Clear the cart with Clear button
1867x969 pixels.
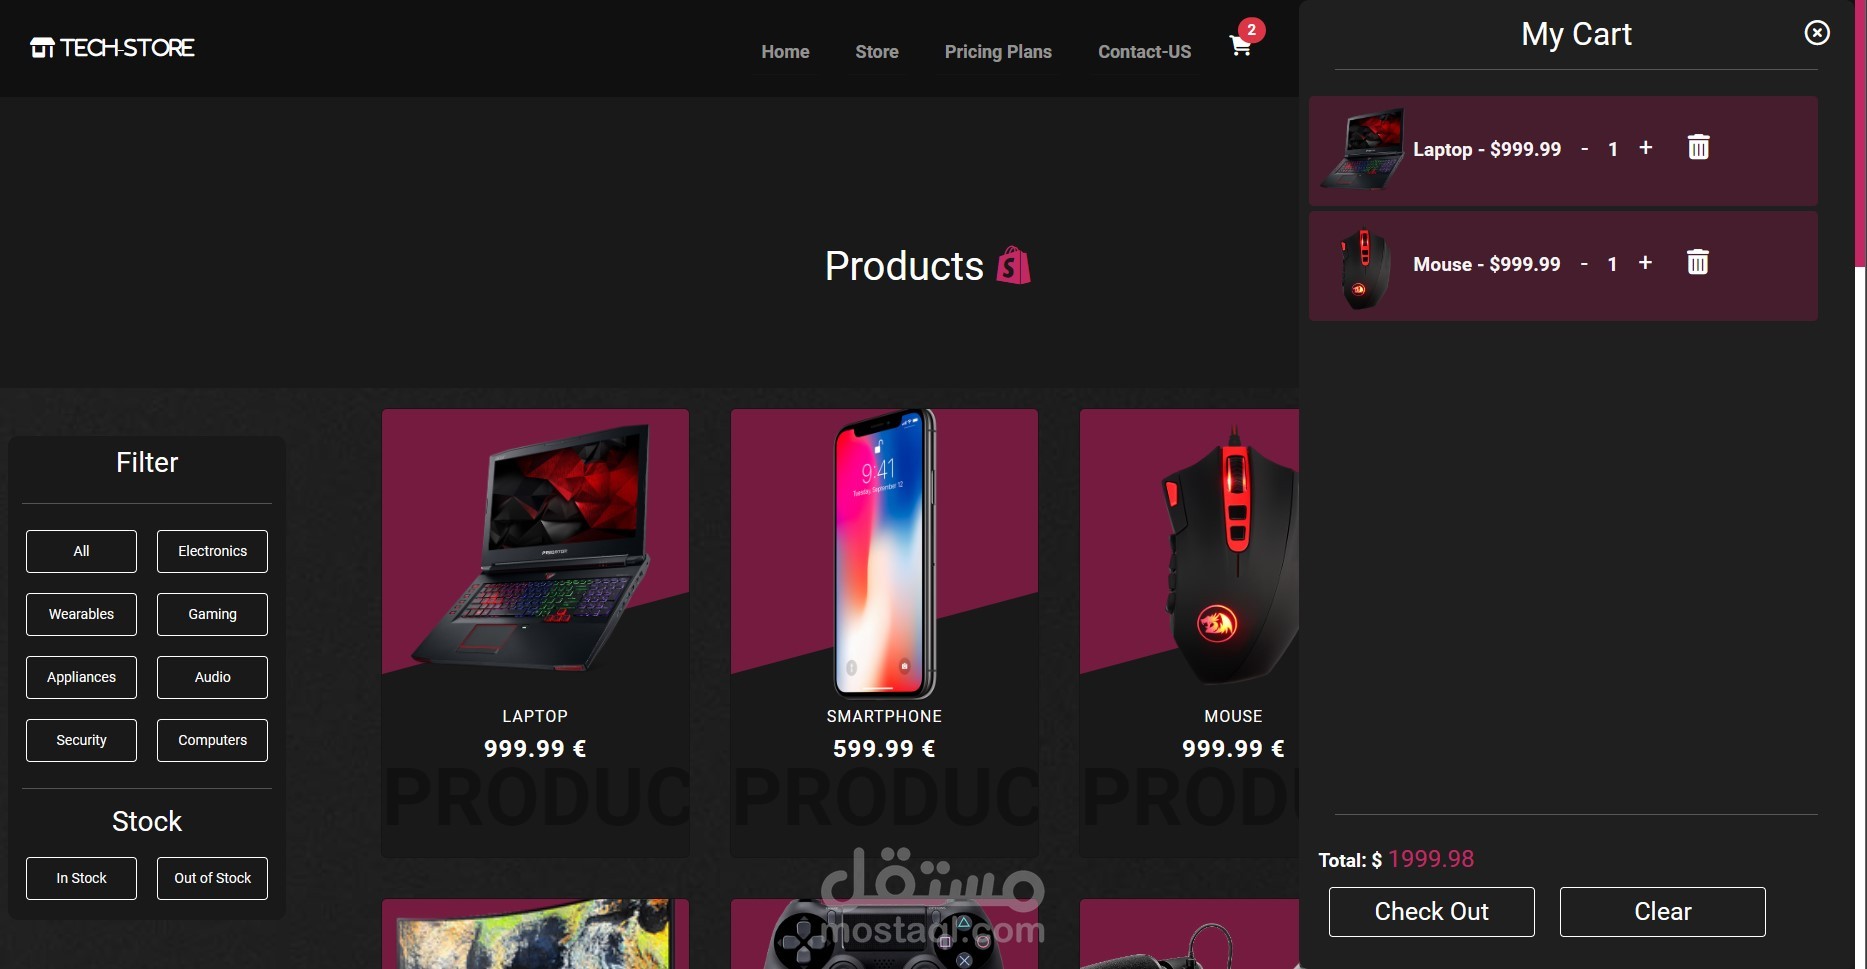(x=1662, y=912)
